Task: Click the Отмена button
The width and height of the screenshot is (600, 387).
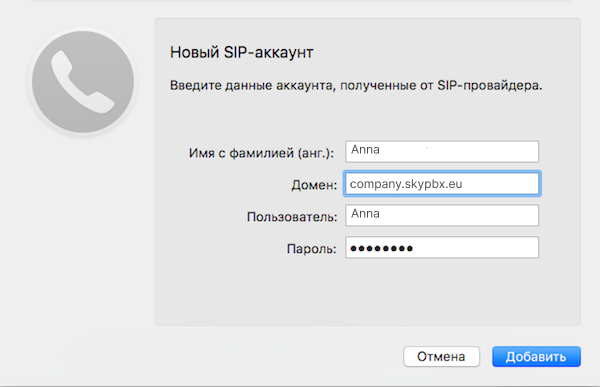Action: 441,356
